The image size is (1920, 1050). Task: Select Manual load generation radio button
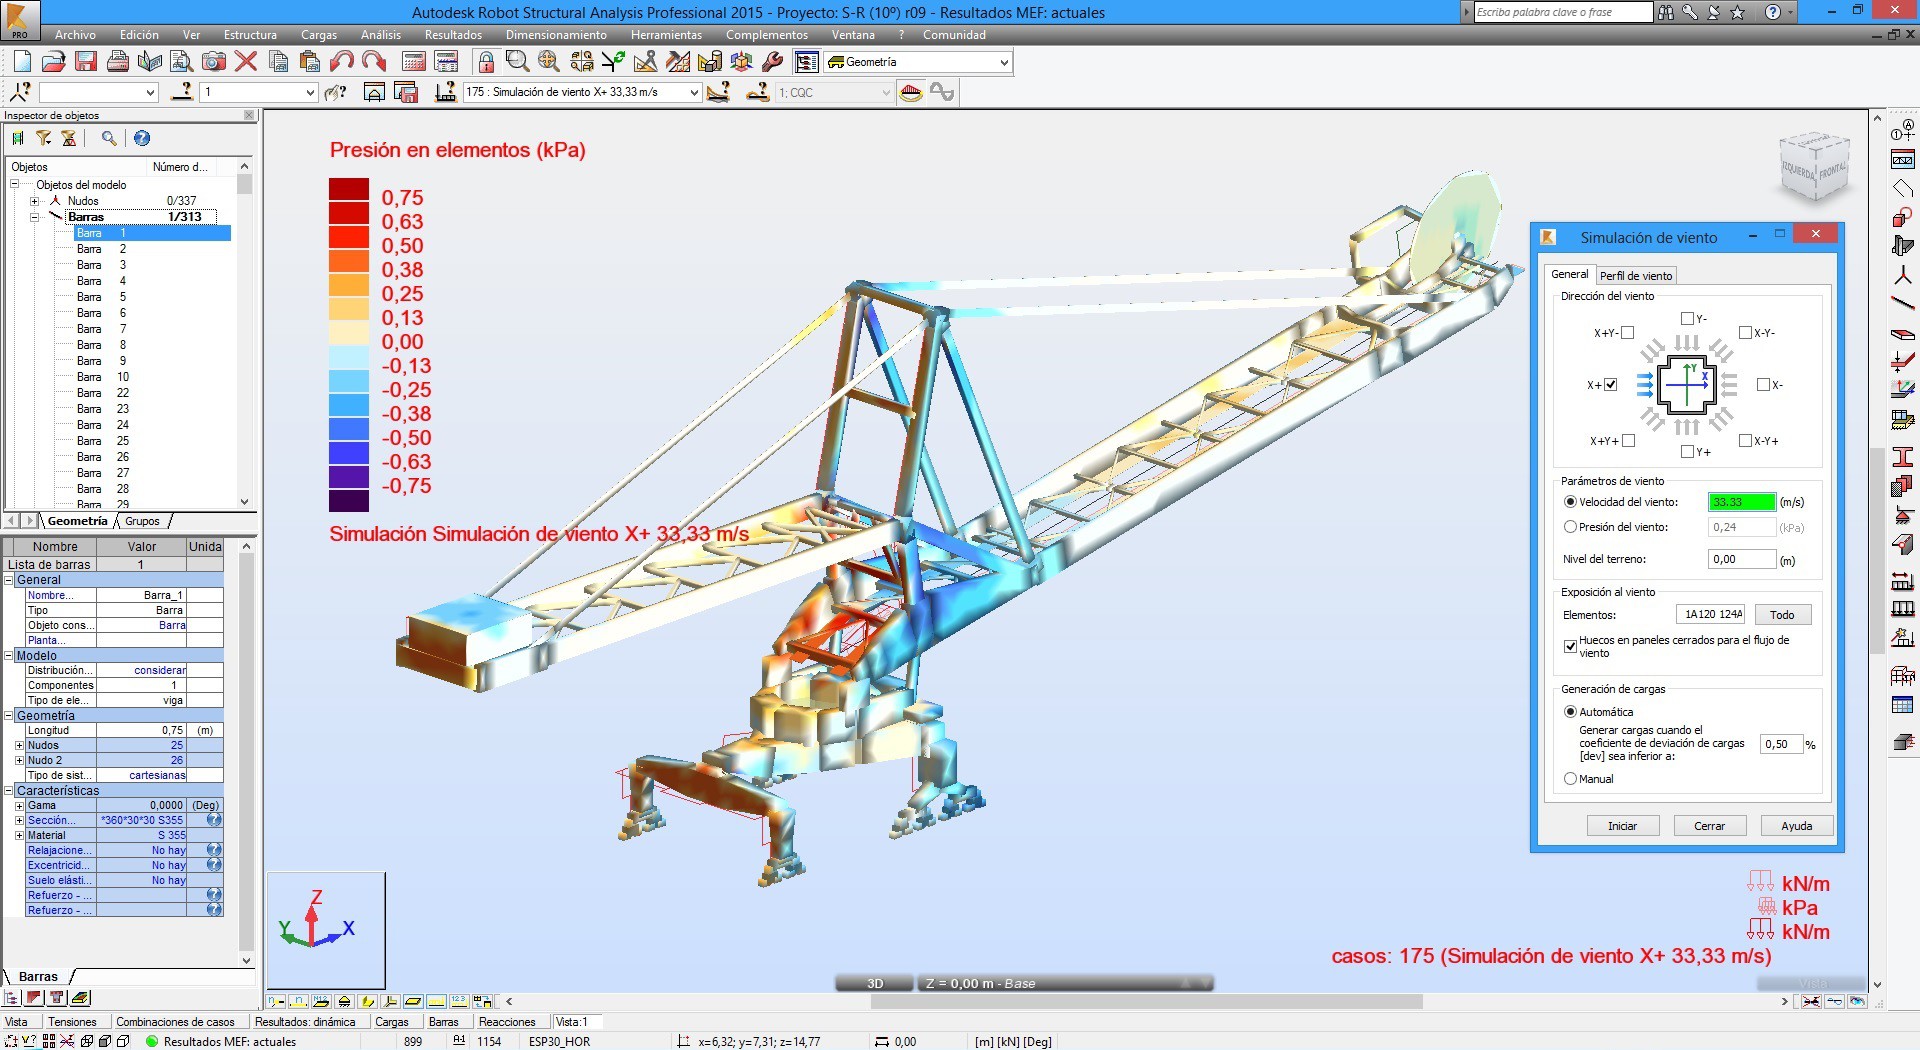click(x=1570, y=779)
